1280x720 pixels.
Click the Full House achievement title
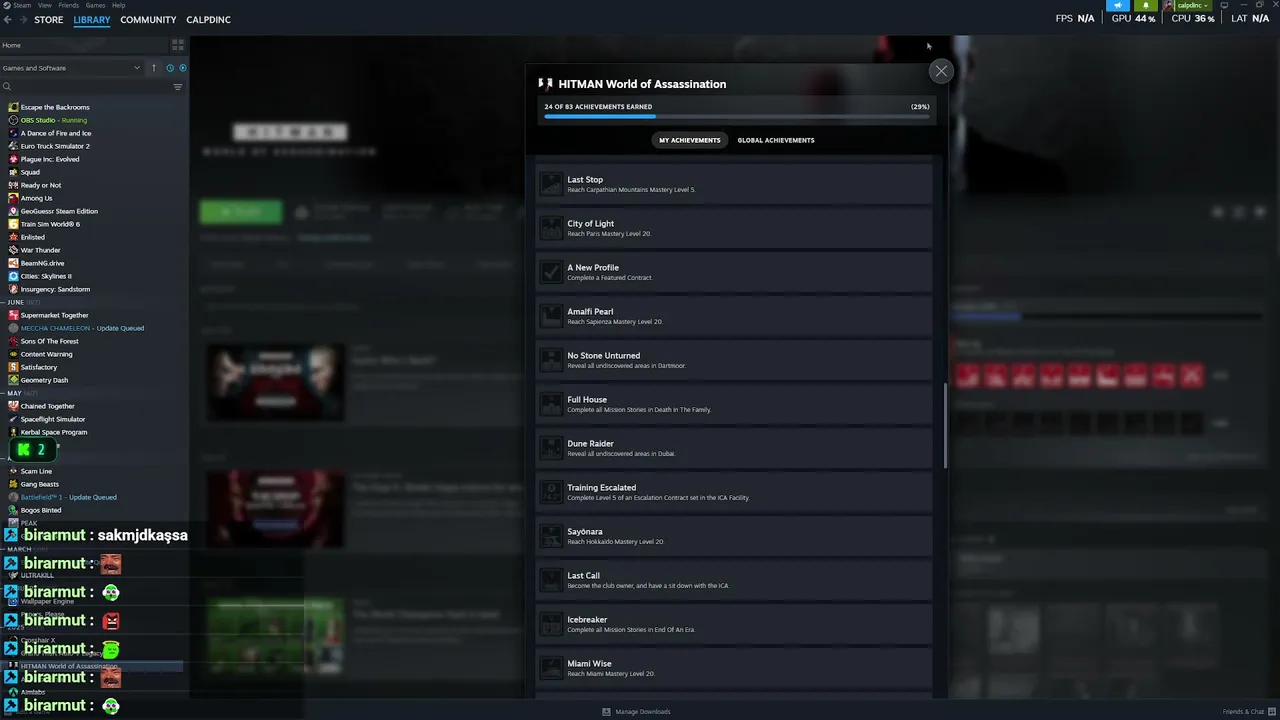(x=587, y=400)
